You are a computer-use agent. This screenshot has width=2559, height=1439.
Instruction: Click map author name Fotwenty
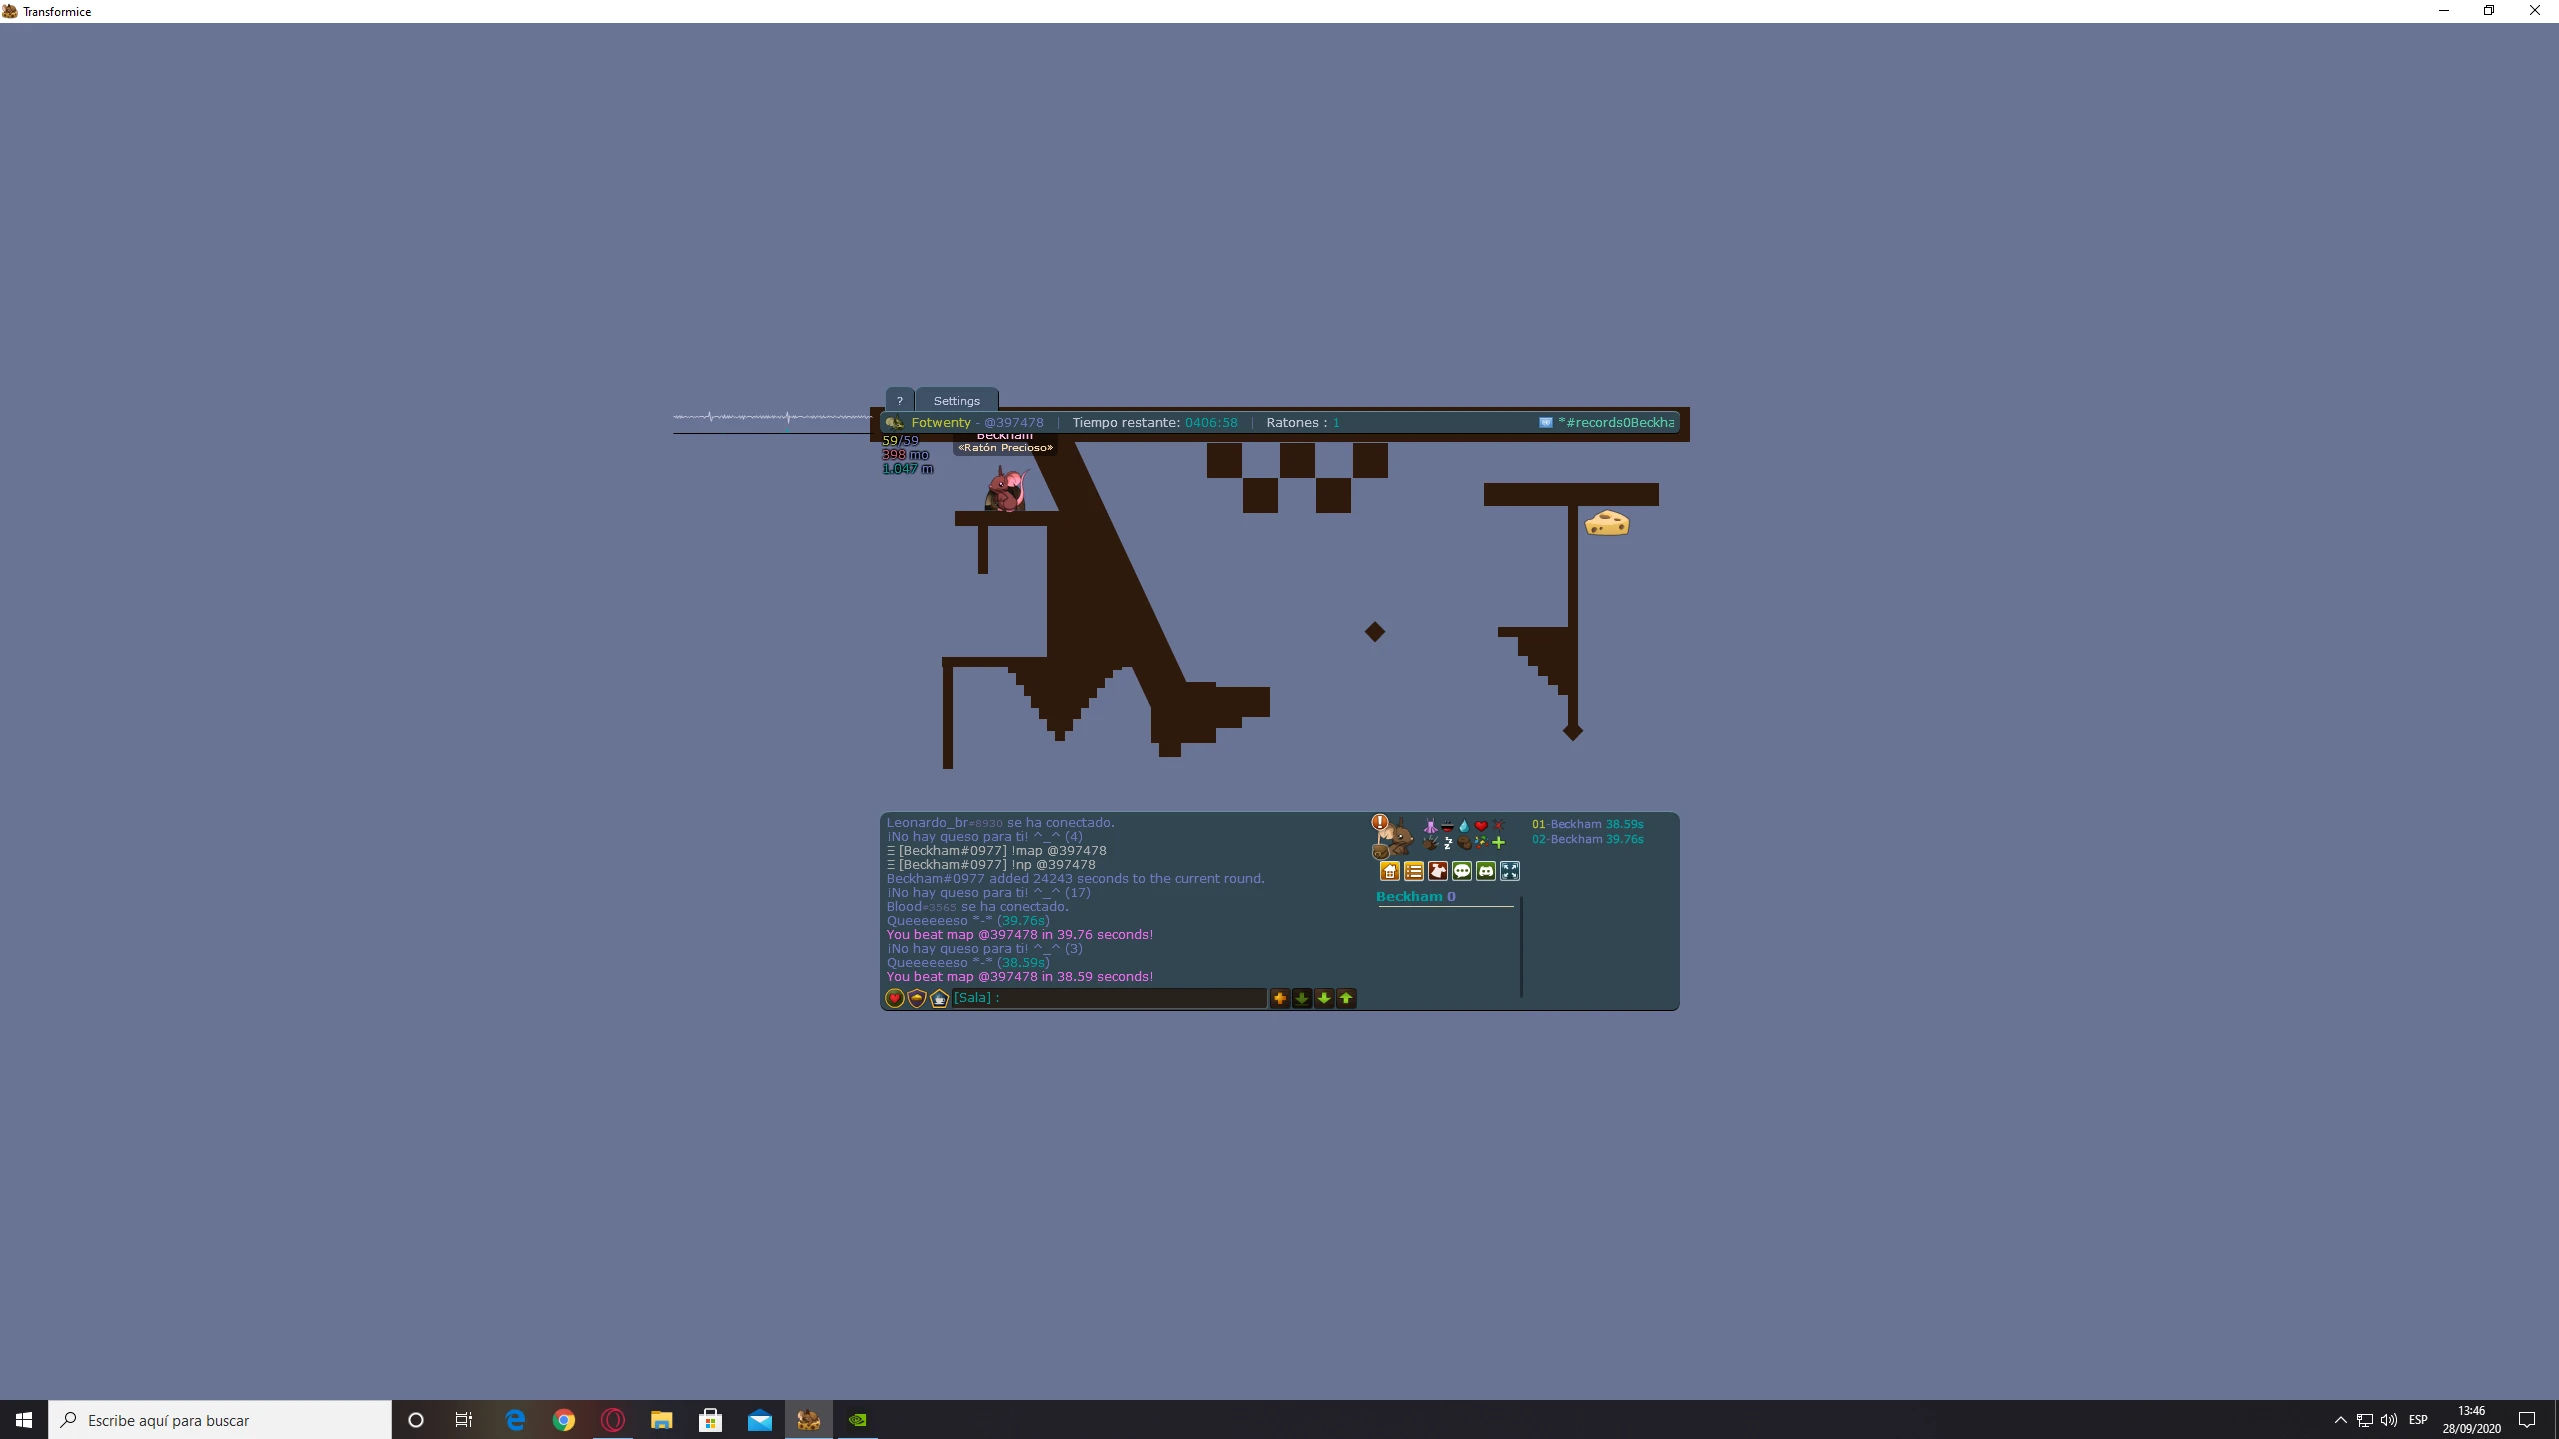tap(941, 423)
